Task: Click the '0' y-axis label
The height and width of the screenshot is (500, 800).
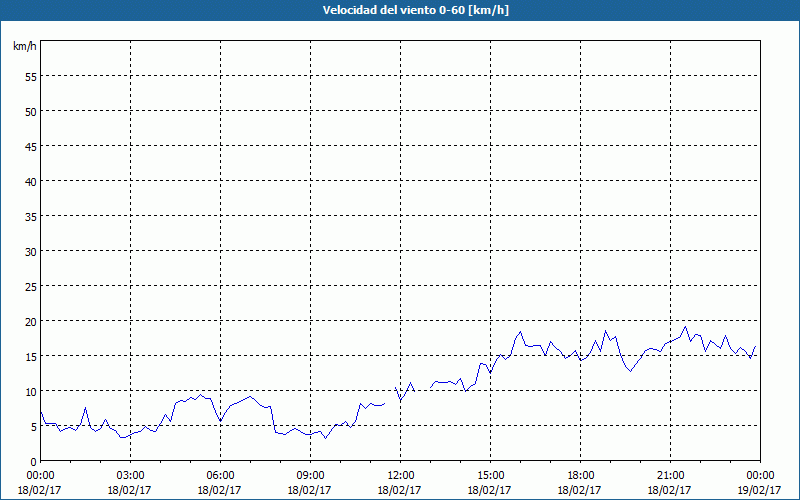Action: pos(34,462)
